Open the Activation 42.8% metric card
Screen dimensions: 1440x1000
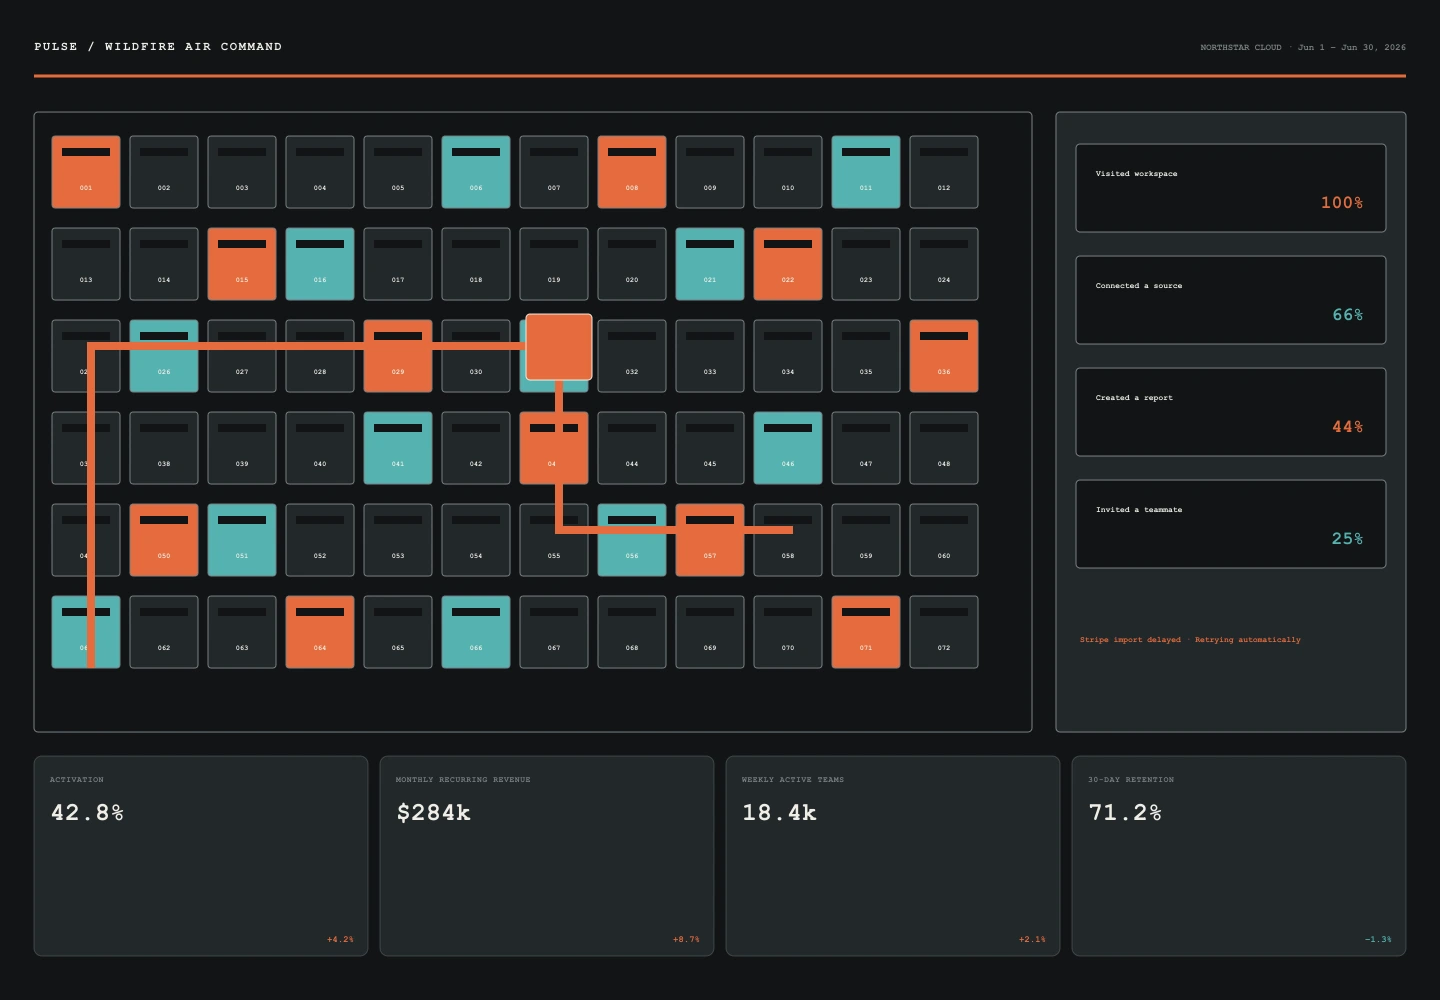pos(201,856)
